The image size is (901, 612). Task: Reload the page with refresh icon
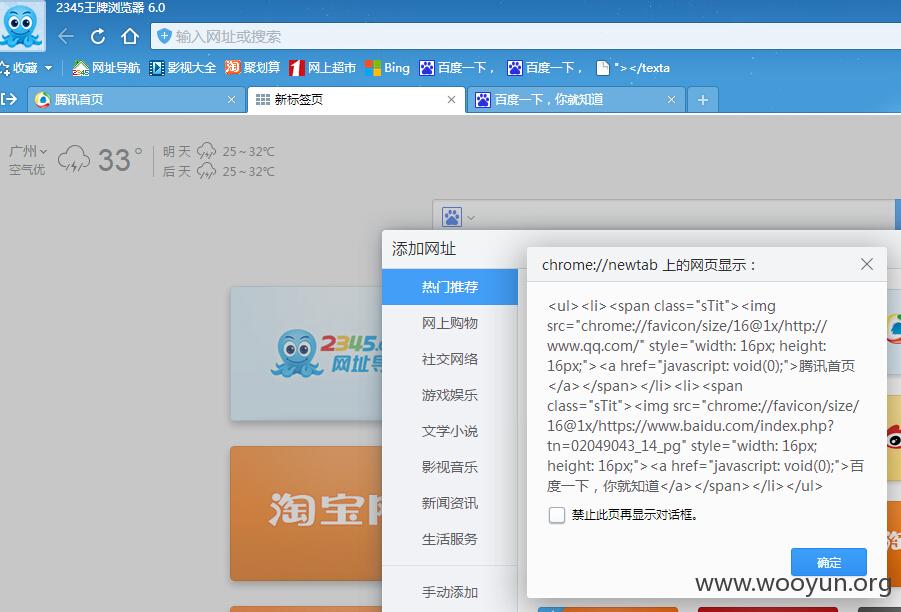click(x=98, y=36)
